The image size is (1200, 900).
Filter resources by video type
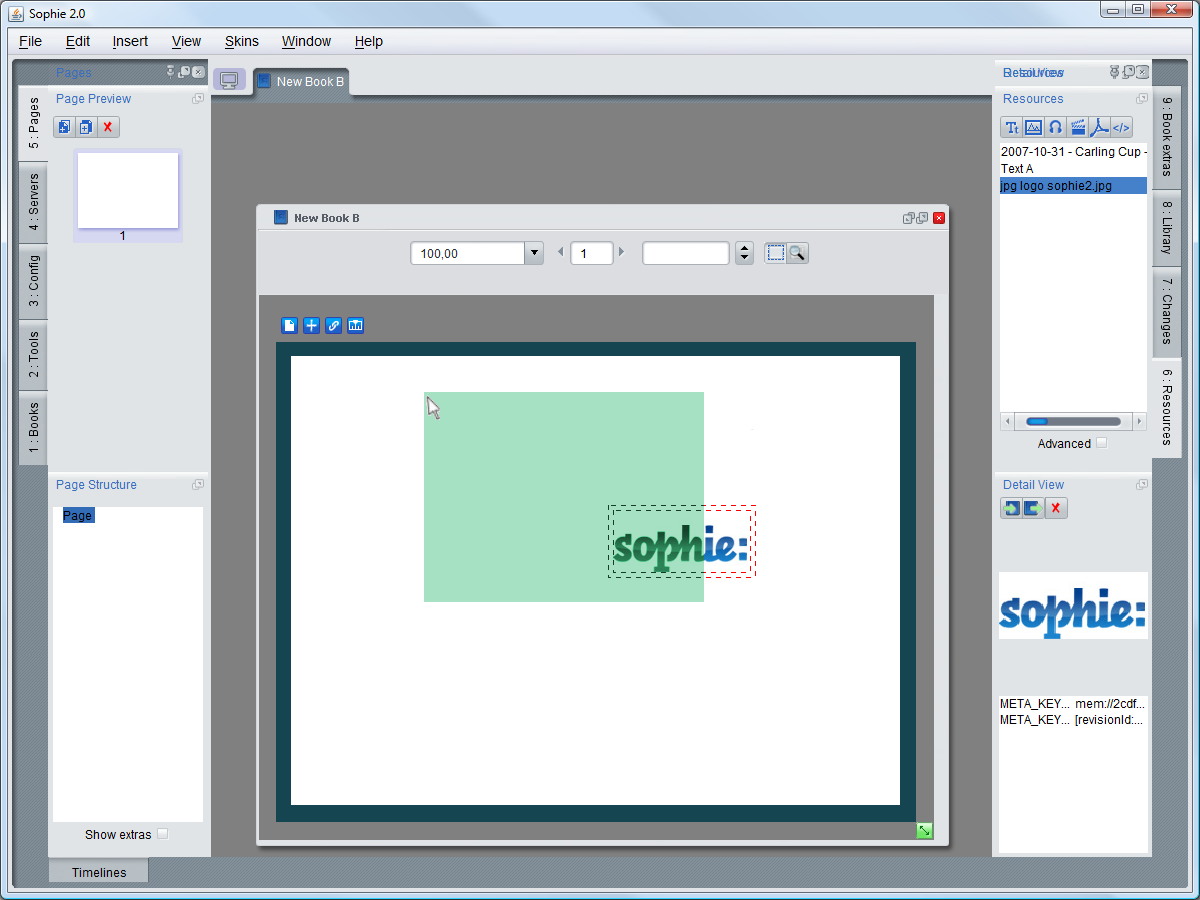point(1078,127)
